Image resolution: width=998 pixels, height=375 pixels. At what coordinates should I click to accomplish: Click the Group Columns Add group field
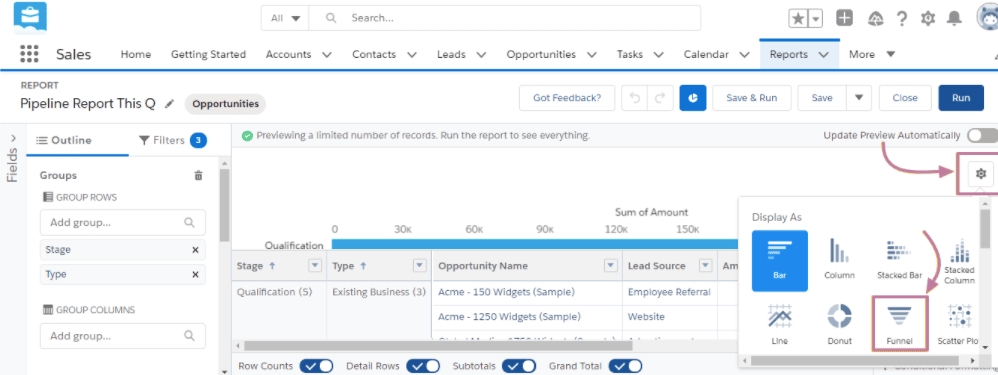coord(123,336)
